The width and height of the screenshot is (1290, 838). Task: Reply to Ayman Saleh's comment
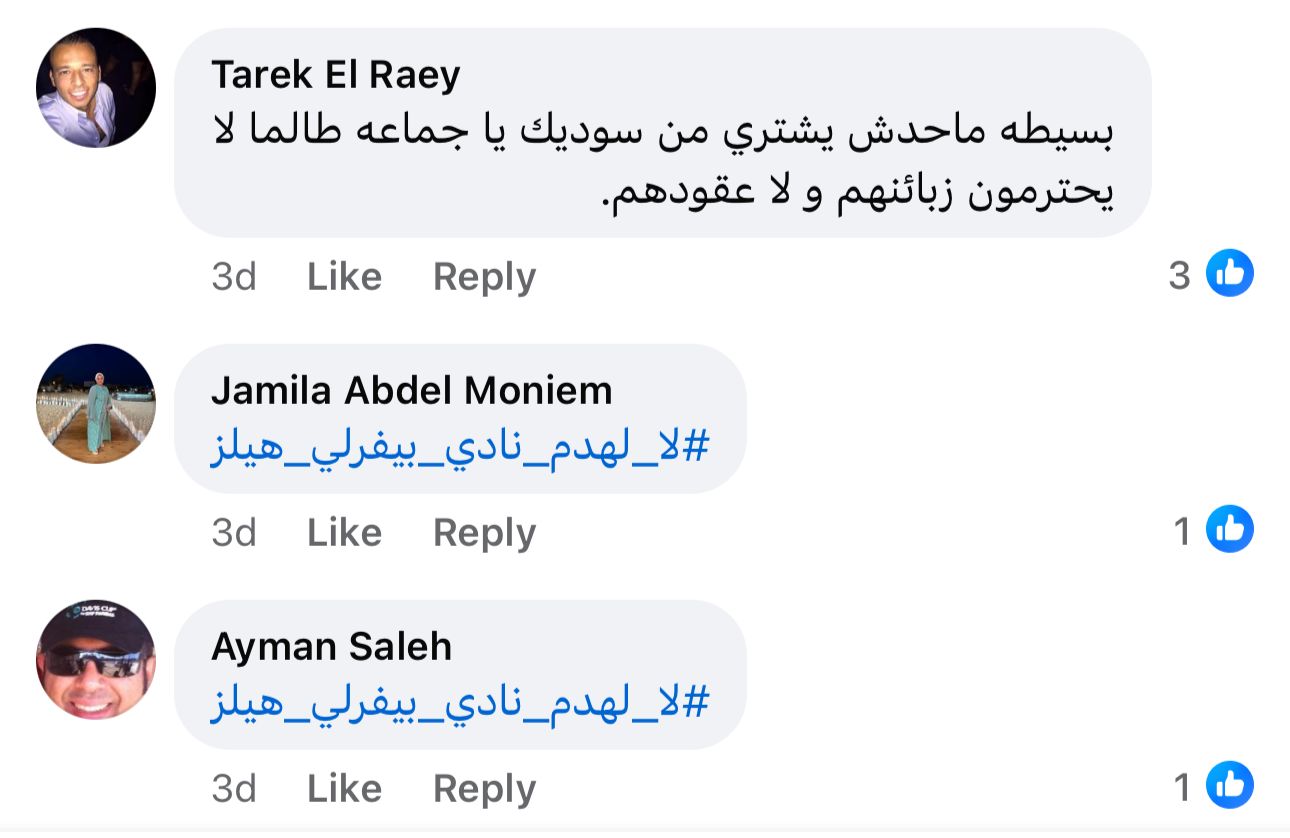pyautogui.click(x=484, y=789)
